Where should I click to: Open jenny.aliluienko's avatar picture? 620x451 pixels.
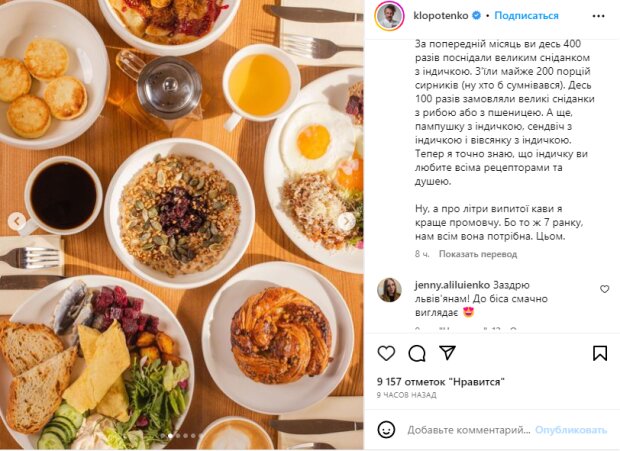tap(389, 290)
